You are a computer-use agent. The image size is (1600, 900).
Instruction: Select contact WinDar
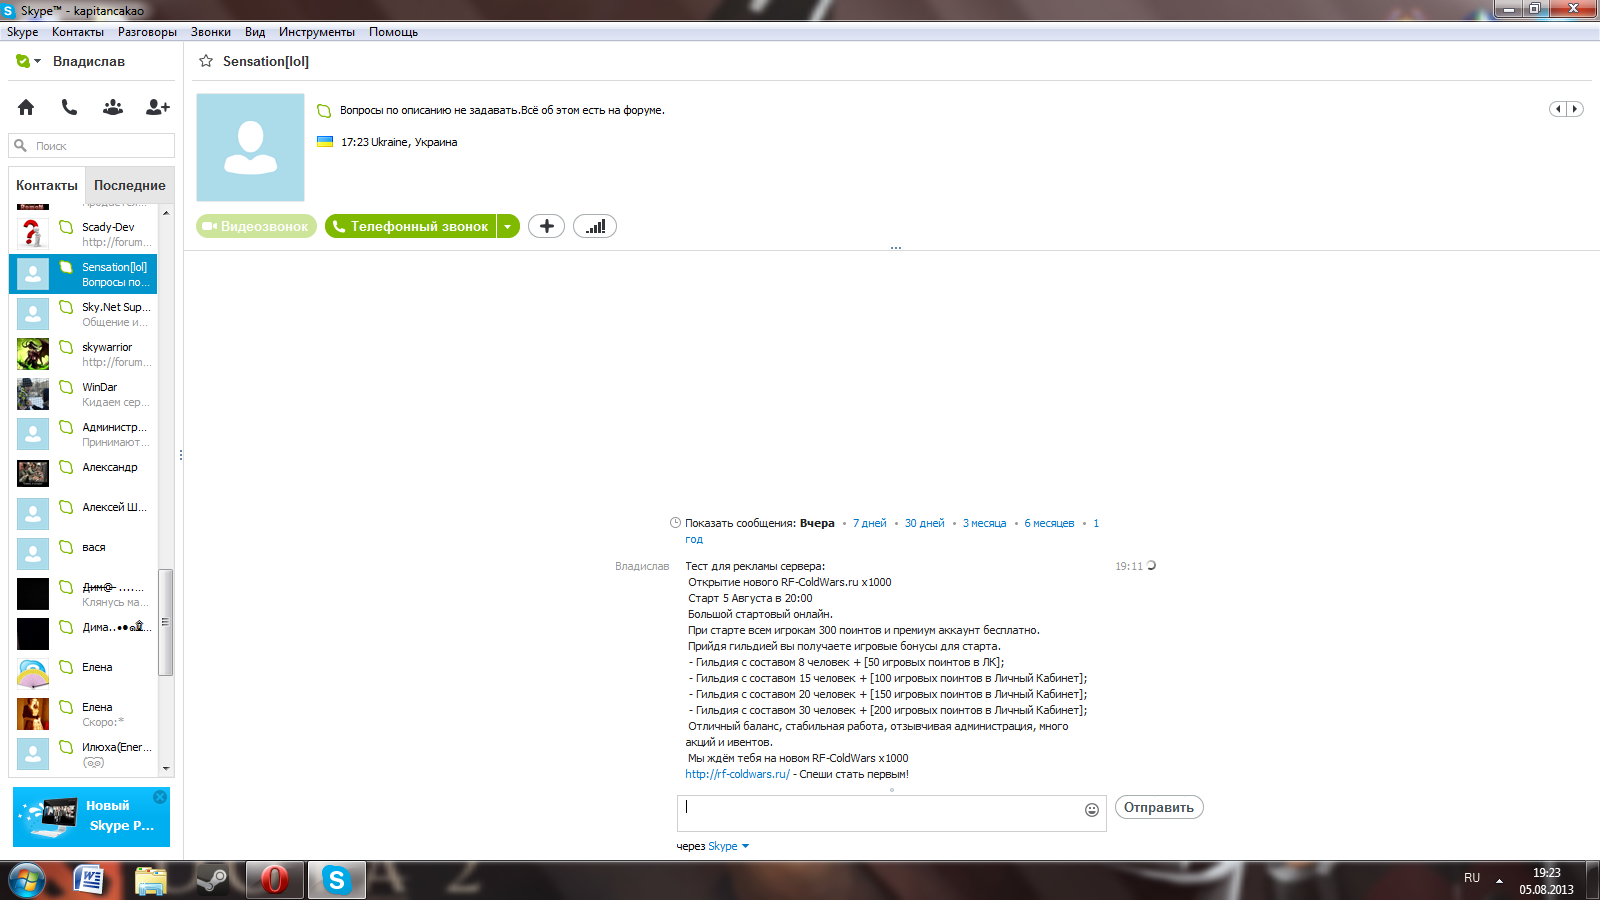point(83,394)
